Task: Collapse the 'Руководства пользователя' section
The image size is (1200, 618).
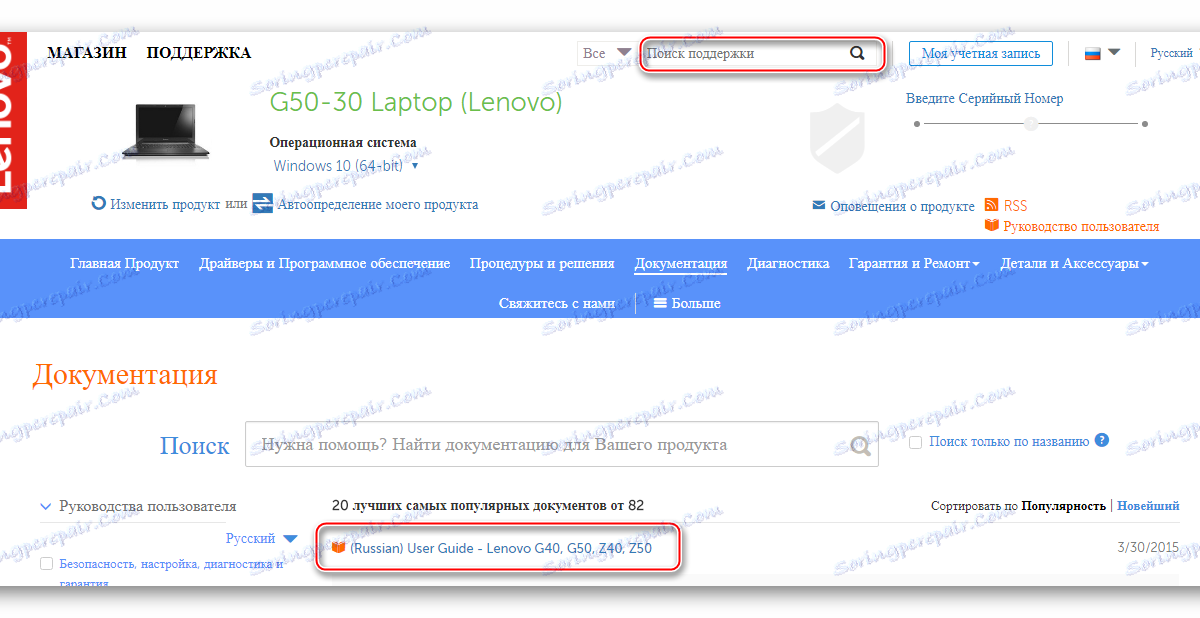Action: tap(45, 507)
